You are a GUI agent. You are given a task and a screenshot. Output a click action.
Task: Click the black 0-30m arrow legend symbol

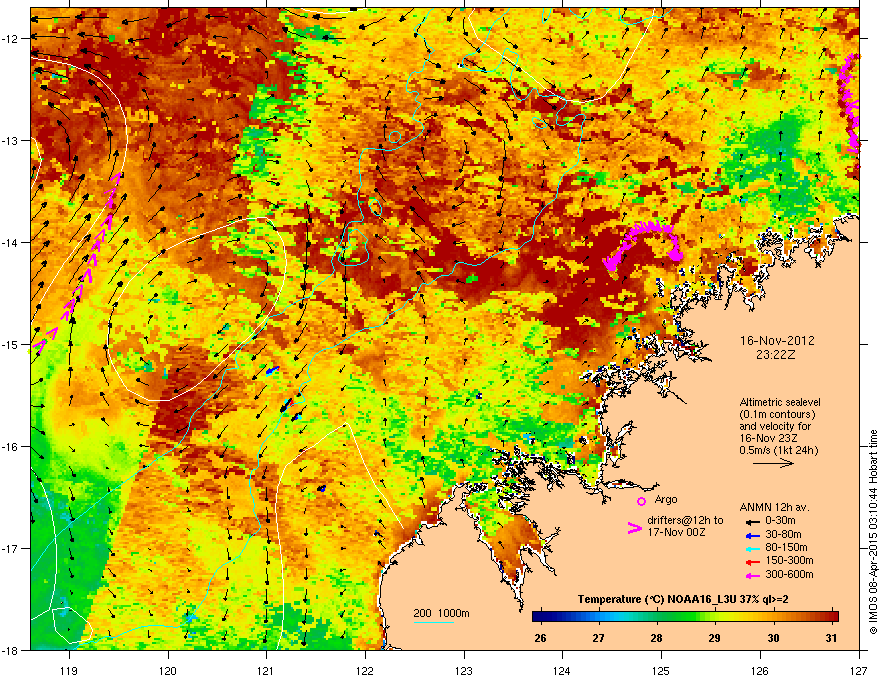click(x=752, y=521)
